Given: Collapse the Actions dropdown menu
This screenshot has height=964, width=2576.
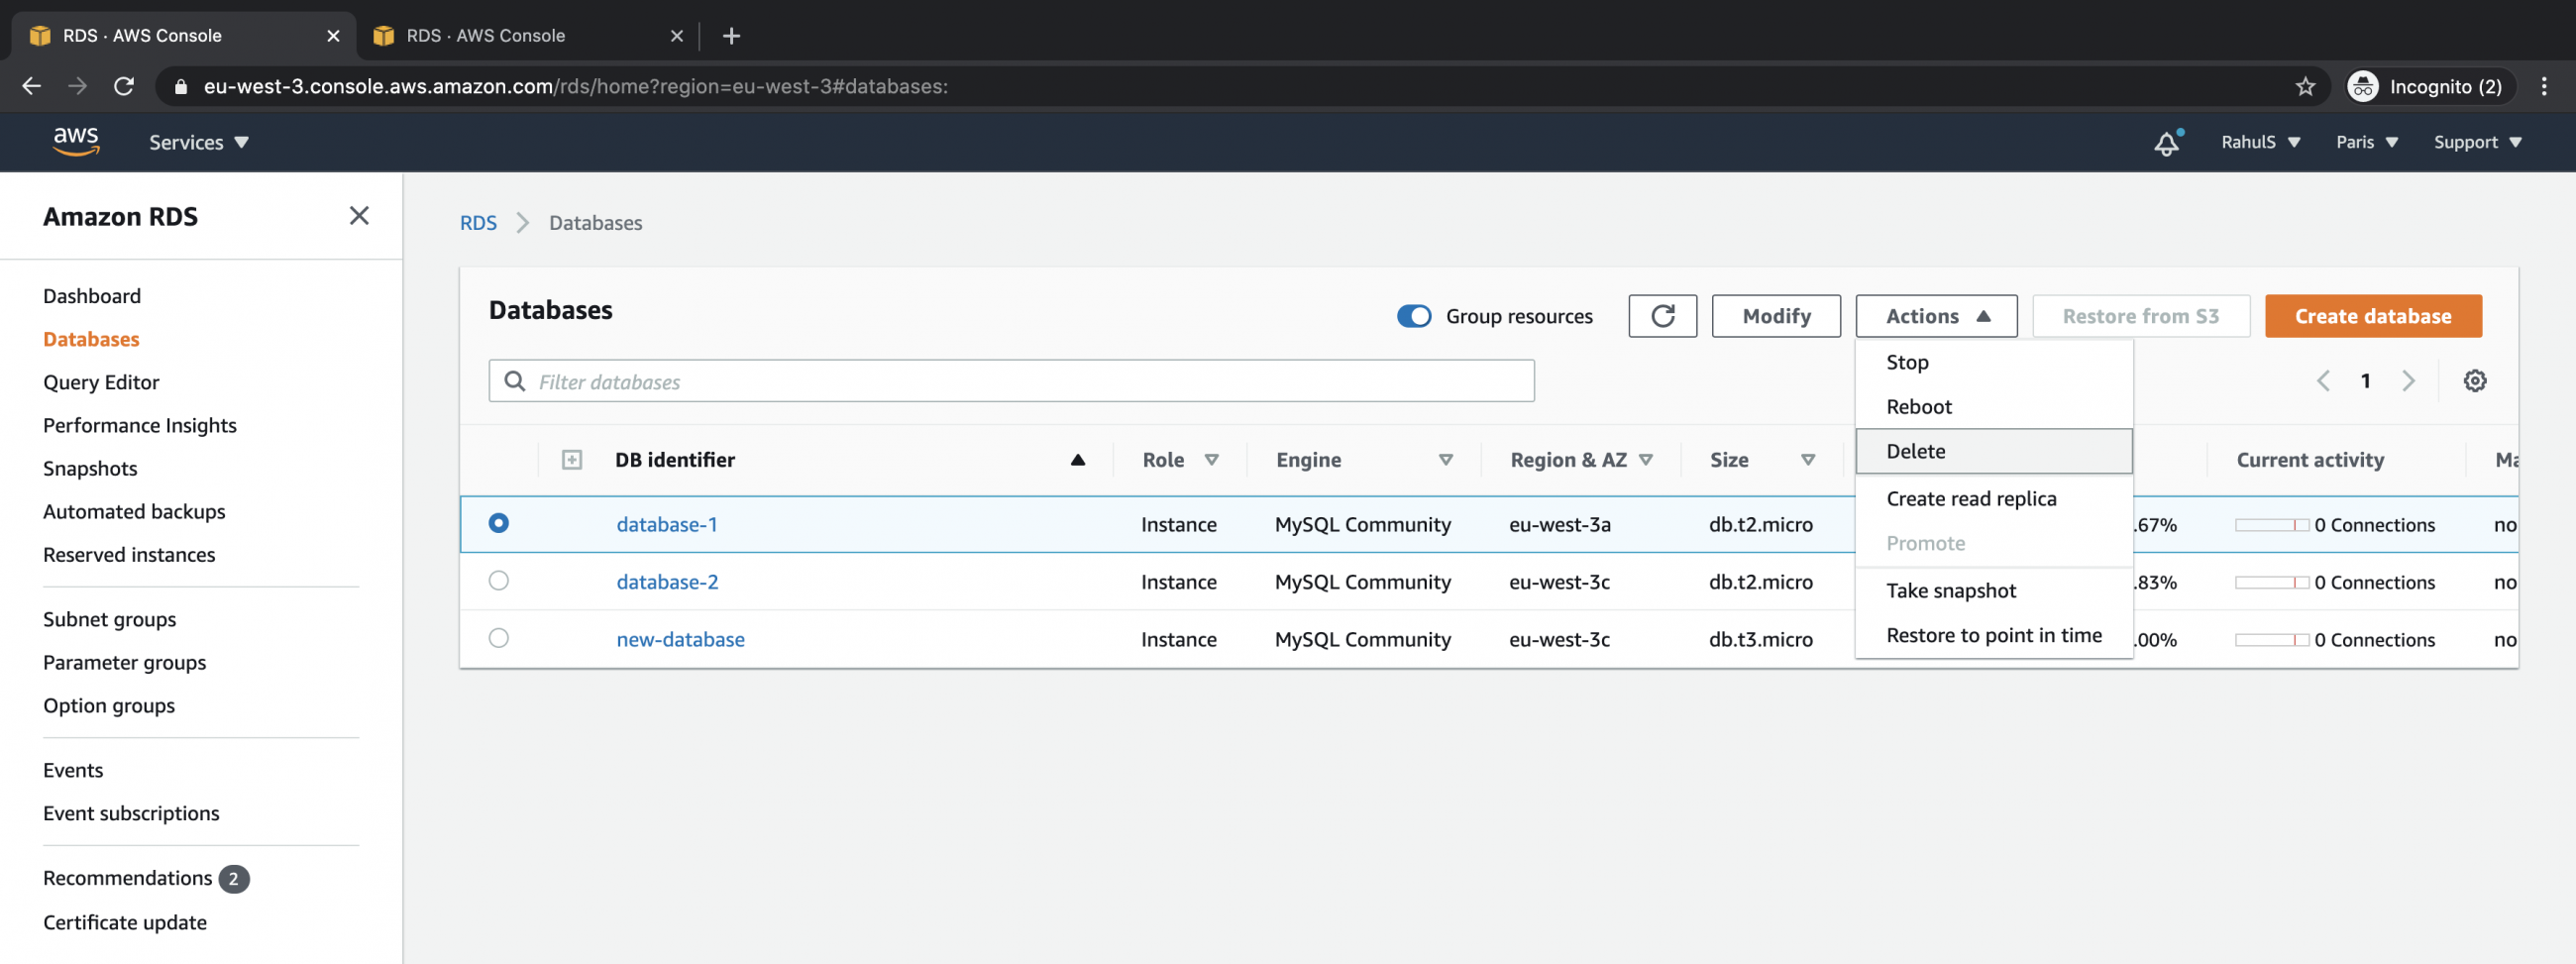Looking at the screenshot, I should click(x=1934, y=316).
